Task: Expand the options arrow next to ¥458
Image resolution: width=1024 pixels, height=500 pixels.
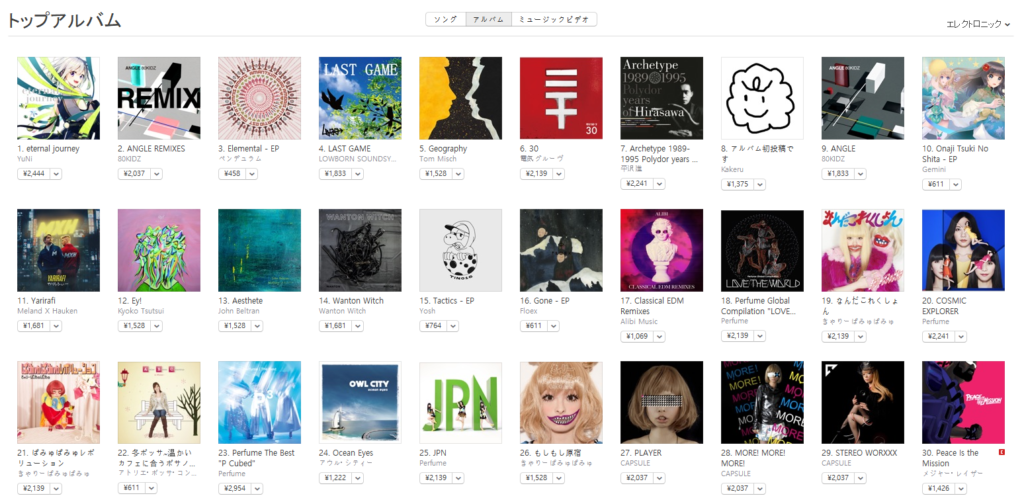Action: (x=251, y=174)
